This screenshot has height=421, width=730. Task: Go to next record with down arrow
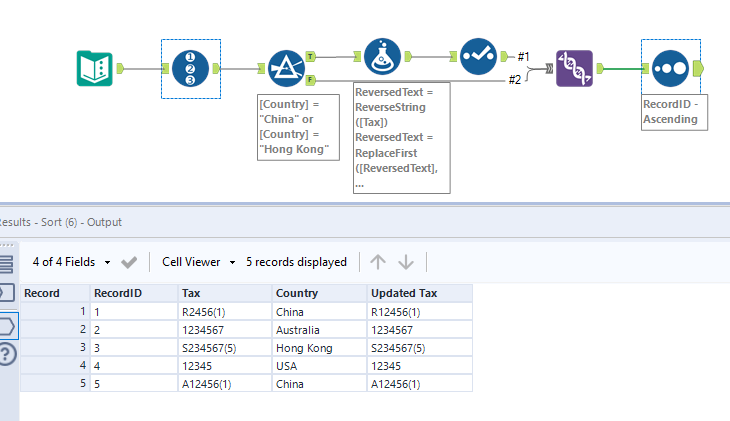coord(406,262)
